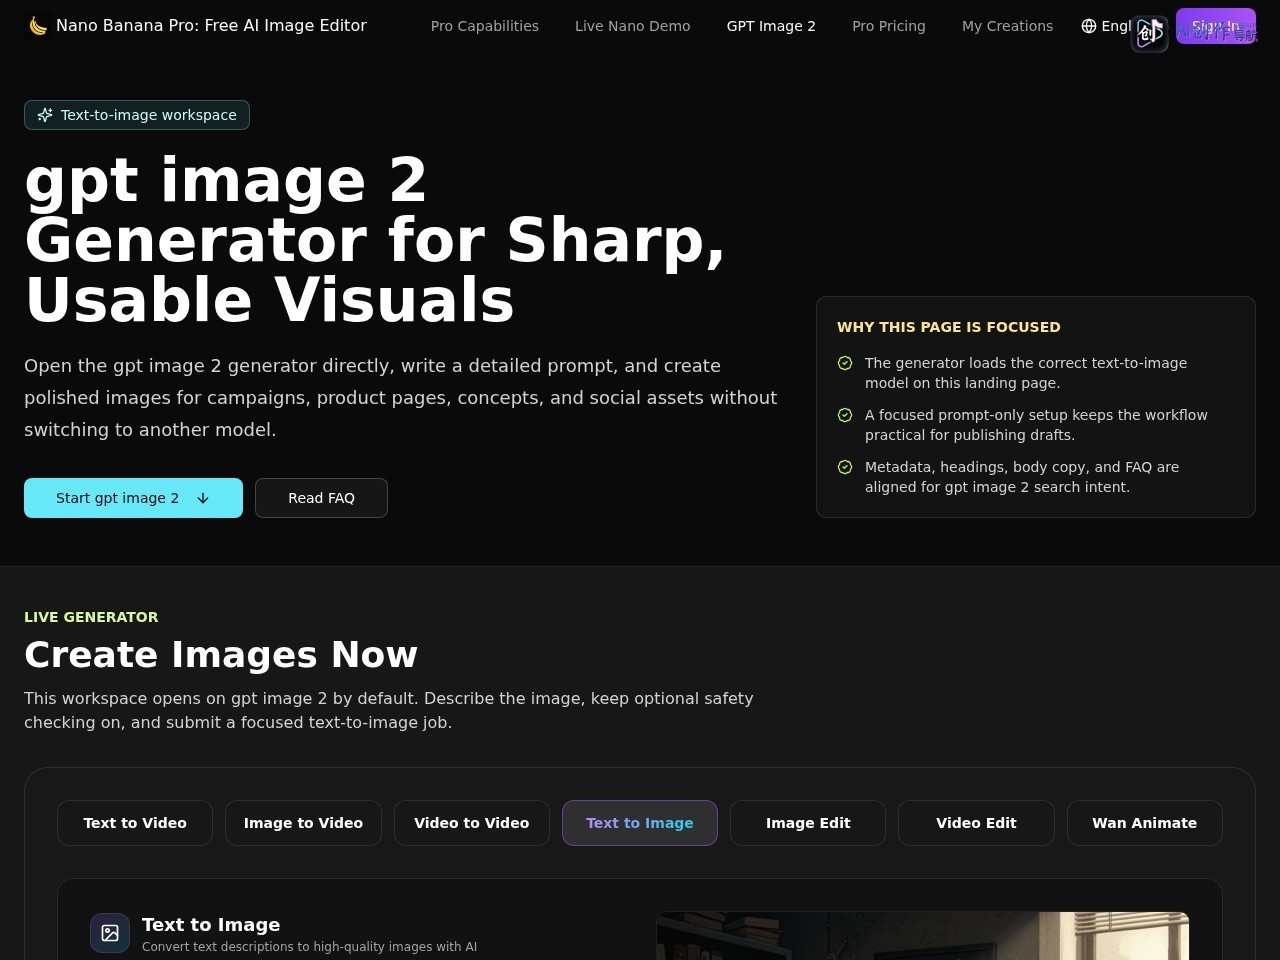Click check icon beside 'A focused prompt-only setup'
This screenshot has width=1280, height=960.
click(x=845, y=415)
